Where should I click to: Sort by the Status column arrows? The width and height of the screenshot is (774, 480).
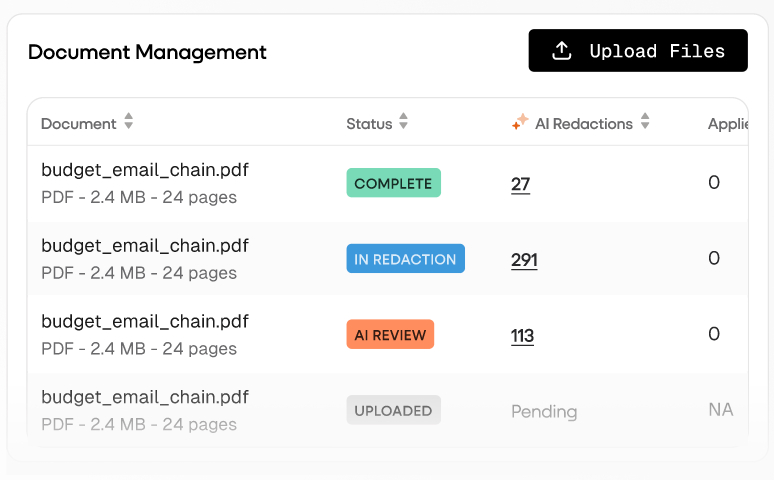click(403, 121)
